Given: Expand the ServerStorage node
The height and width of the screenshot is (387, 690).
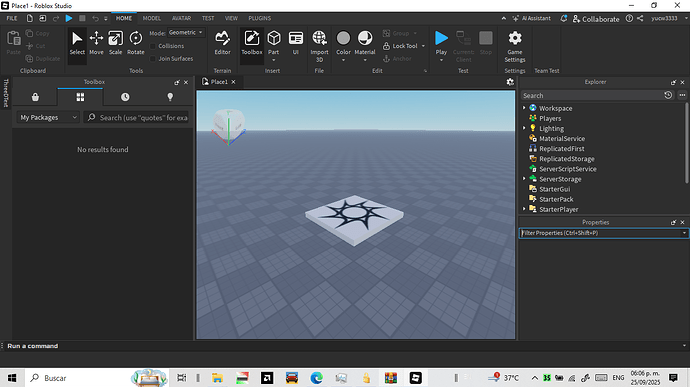Looking at the screenshot, I should 524,179.
